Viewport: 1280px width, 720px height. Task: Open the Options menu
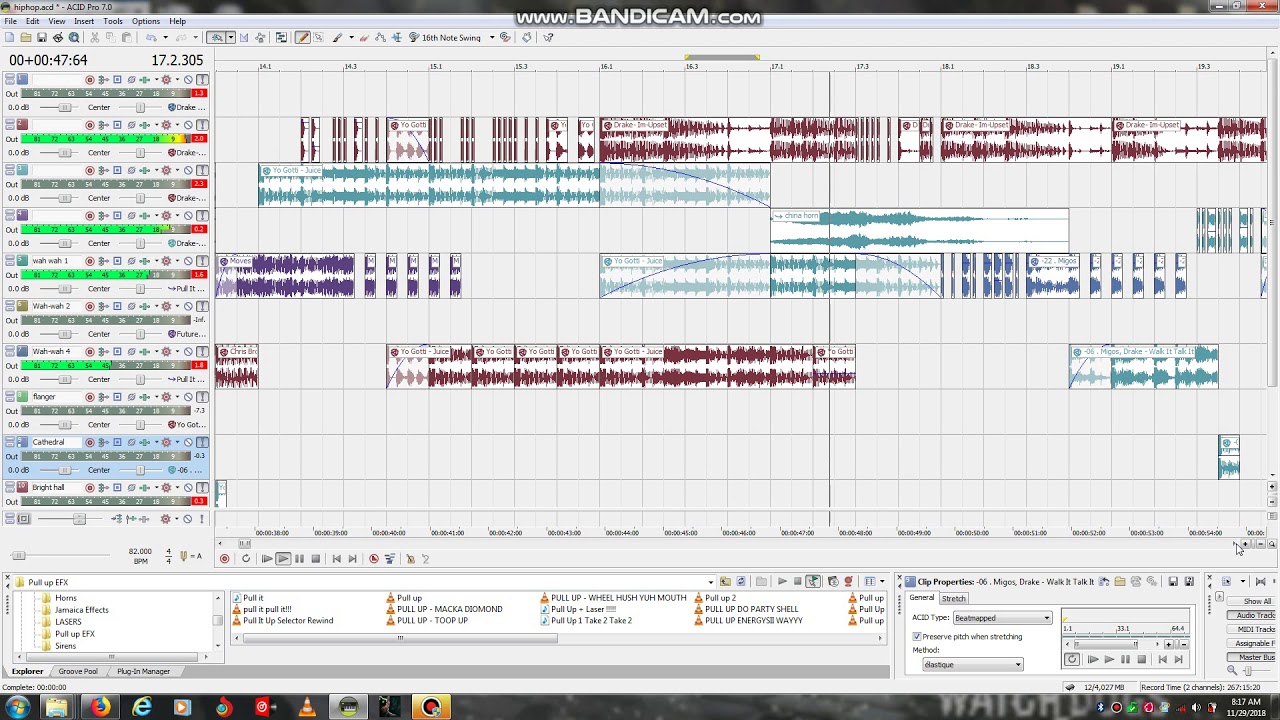[145, 21]
